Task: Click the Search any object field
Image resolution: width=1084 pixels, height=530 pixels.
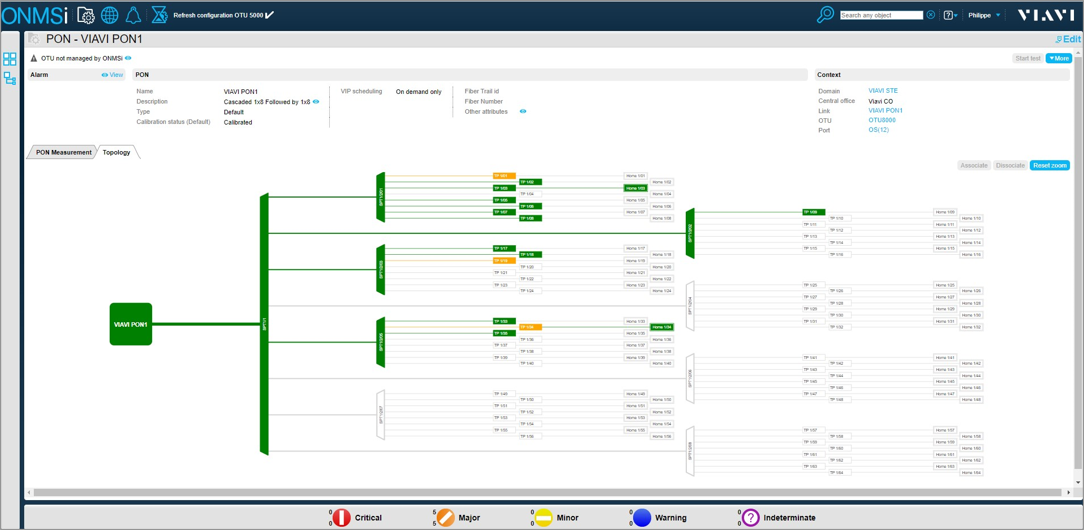Action: click(881, 15)
